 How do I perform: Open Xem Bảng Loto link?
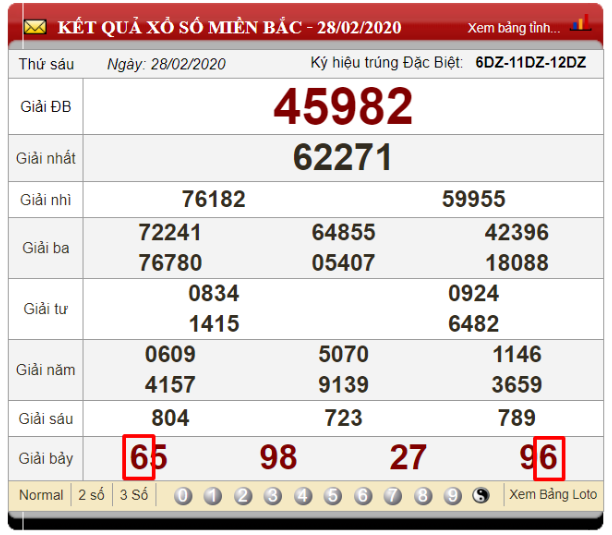pyautogui.click(x=553, y=494)
